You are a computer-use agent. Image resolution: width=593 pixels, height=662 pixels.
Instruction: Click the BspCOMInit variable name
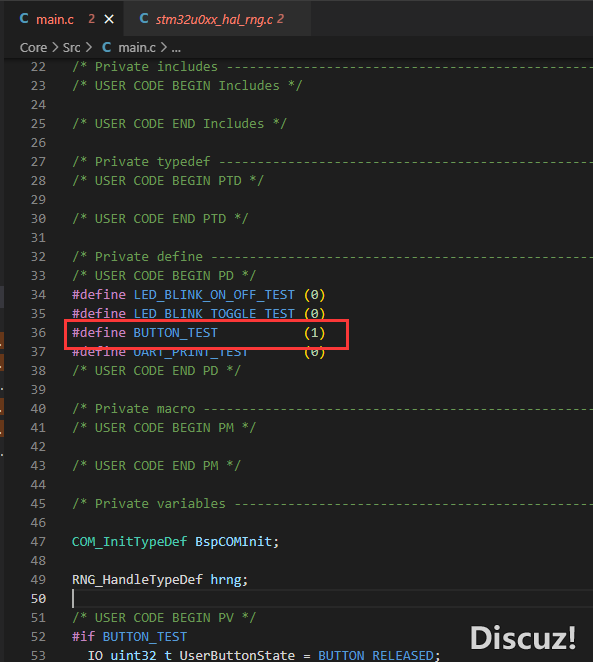click(x=233, y=542)
